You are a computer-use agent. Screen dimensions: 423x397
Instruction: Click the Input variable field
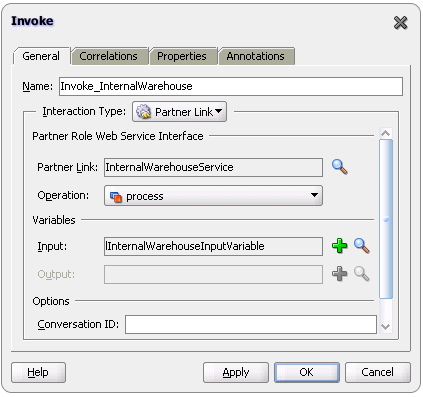click(x=213, y=246)
